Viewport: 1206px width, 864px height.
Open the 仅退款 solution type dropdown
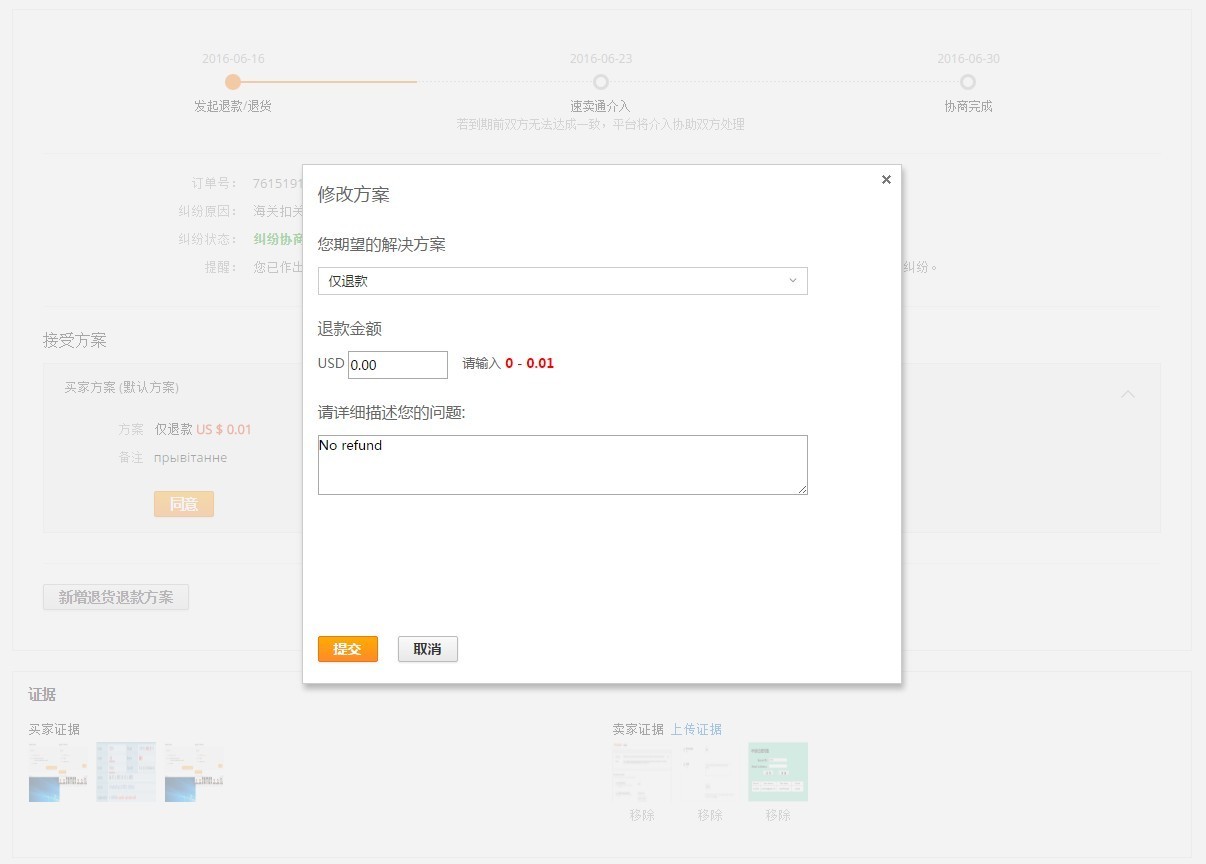pos(792,281)
